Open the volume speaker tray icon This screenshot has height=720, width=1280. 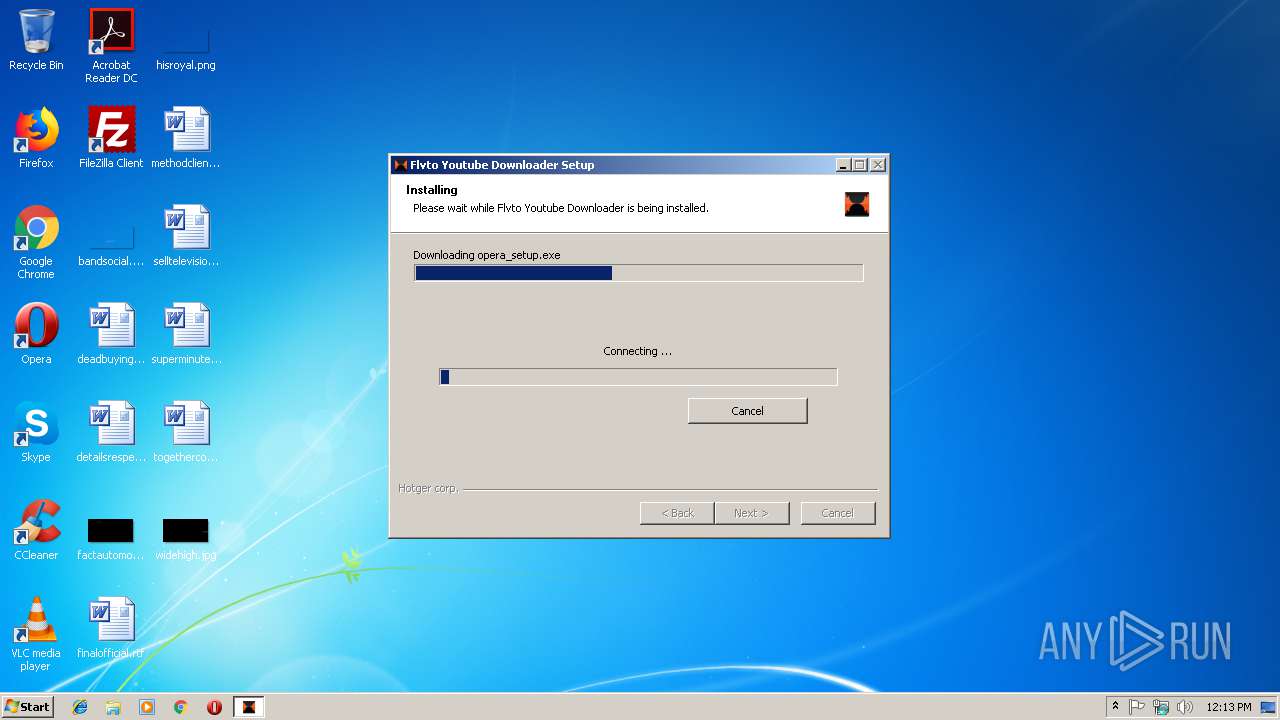[x=1185, y=707]
